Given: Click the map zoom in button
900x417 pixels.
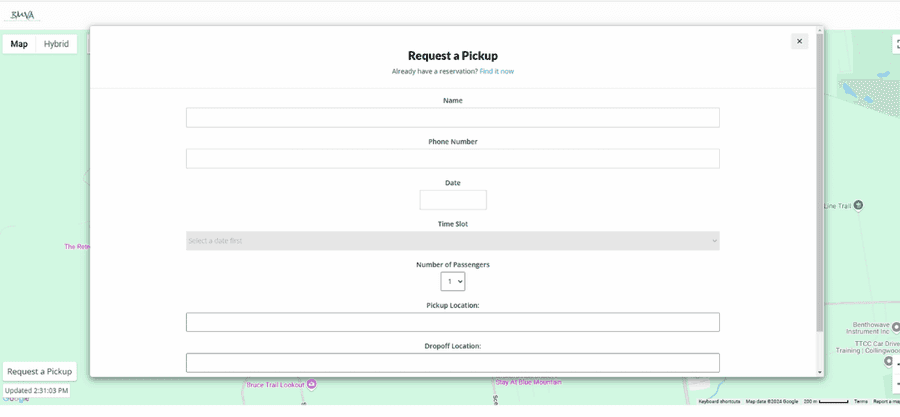Looking at the screenshot, I should (896, 365).
